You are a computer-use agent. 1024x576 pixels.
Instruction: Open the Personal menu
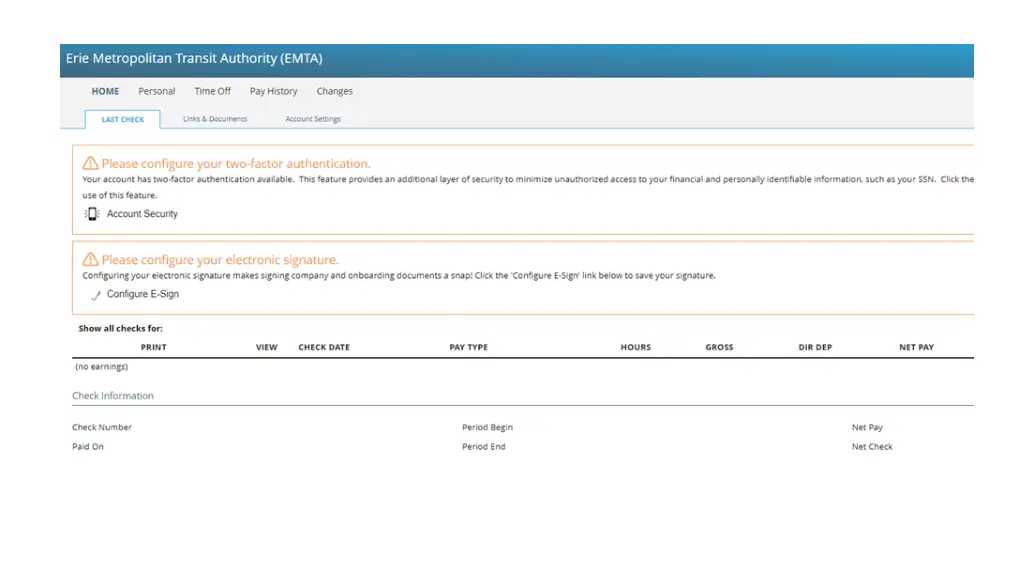(157, 91)
